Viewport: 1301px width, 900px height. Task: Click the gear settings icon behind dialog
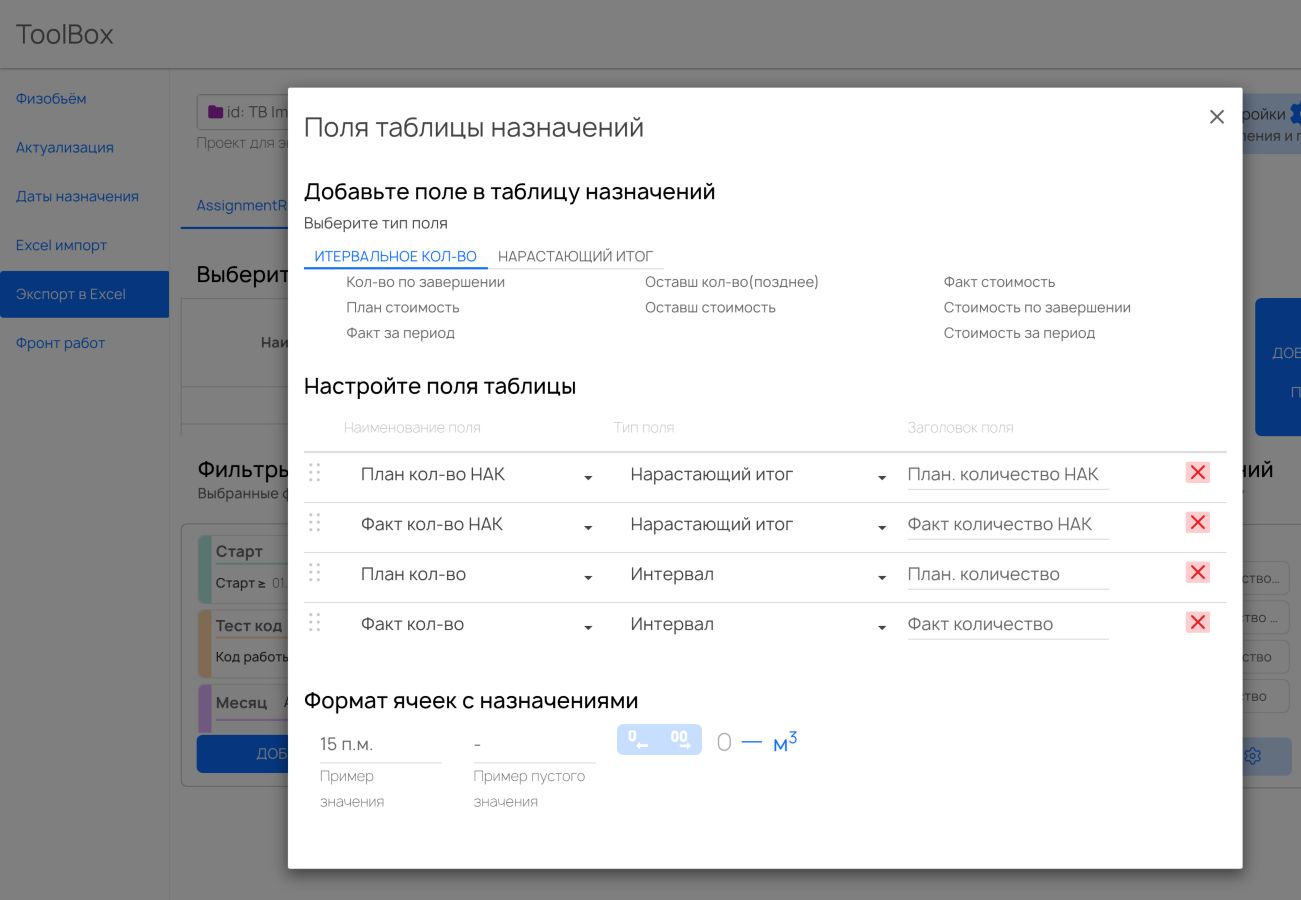(1252, 756)
